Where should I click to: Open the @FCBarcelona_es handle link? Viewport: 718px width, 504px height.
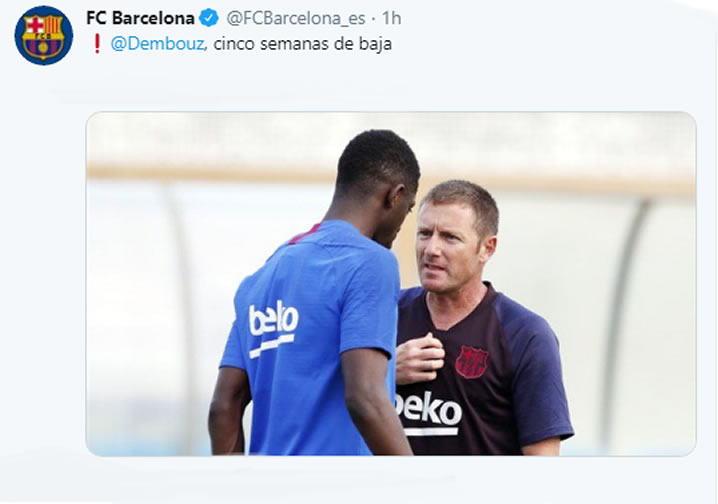(x=296, y=18)
